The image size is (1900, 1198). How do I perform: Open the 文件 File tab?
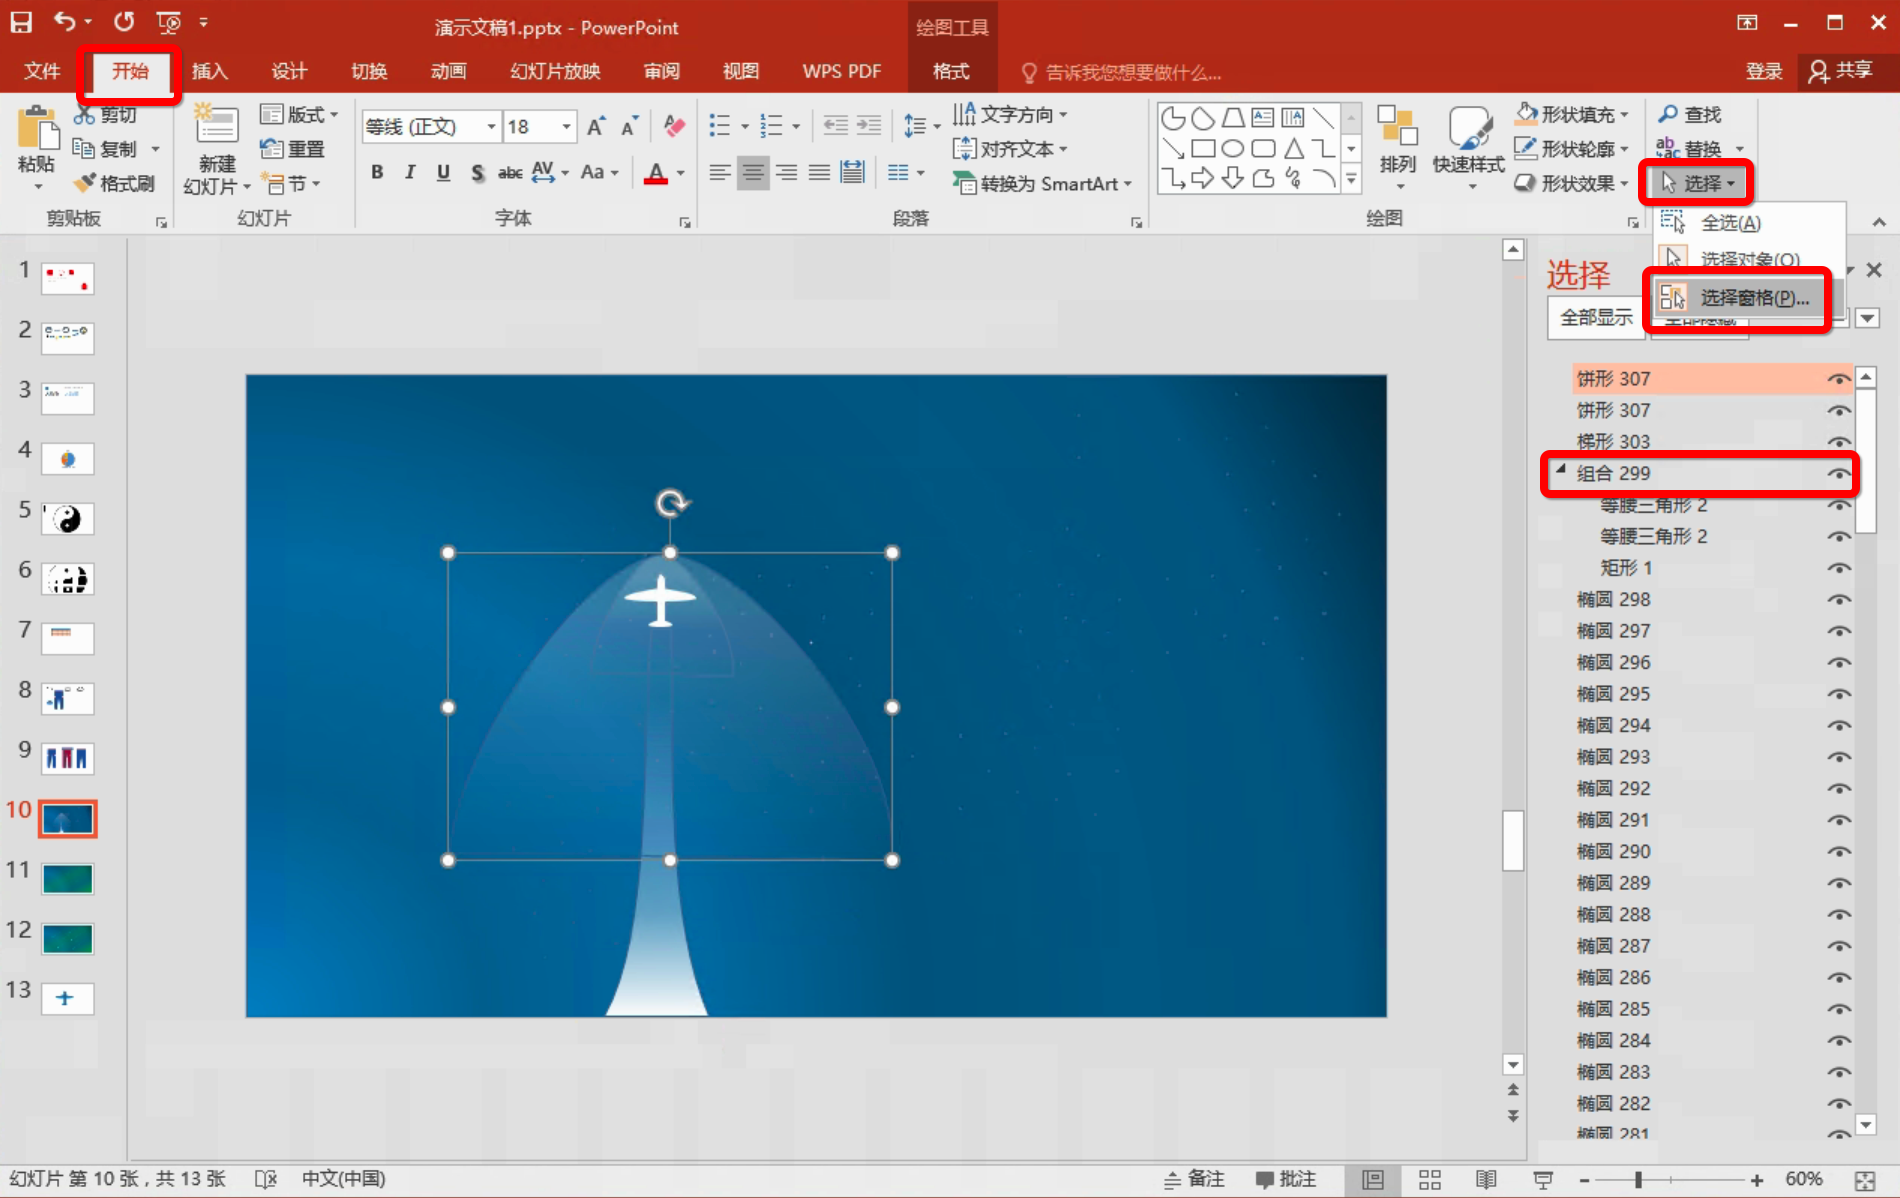(42, 71)
